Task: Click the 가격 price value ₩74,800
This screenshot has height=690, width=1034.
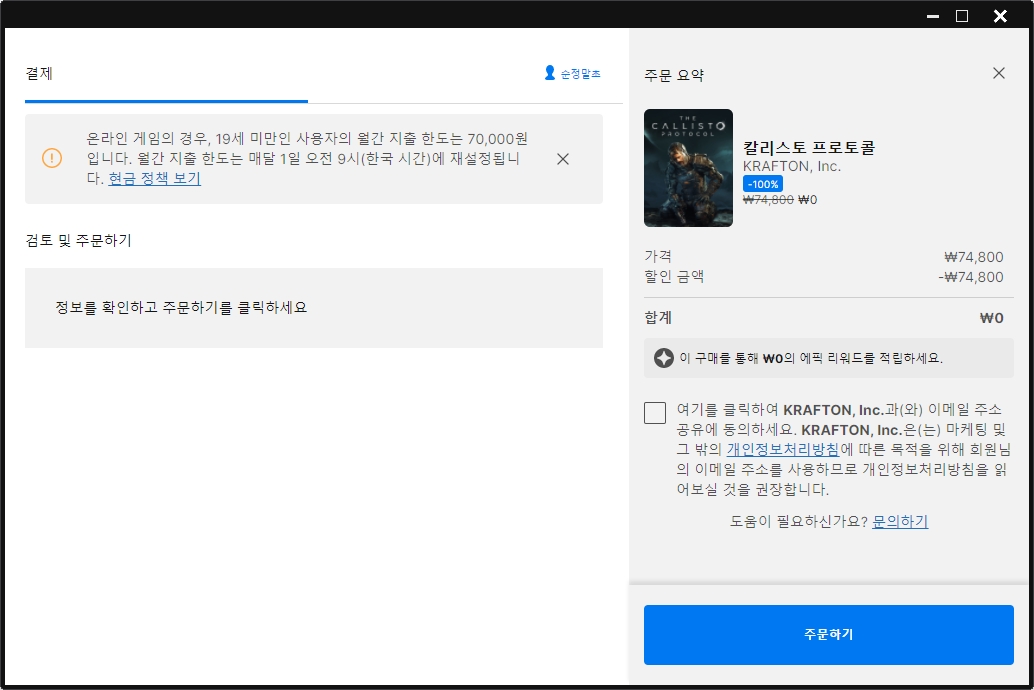Action: pyautogui.click(x=973, y=257)
